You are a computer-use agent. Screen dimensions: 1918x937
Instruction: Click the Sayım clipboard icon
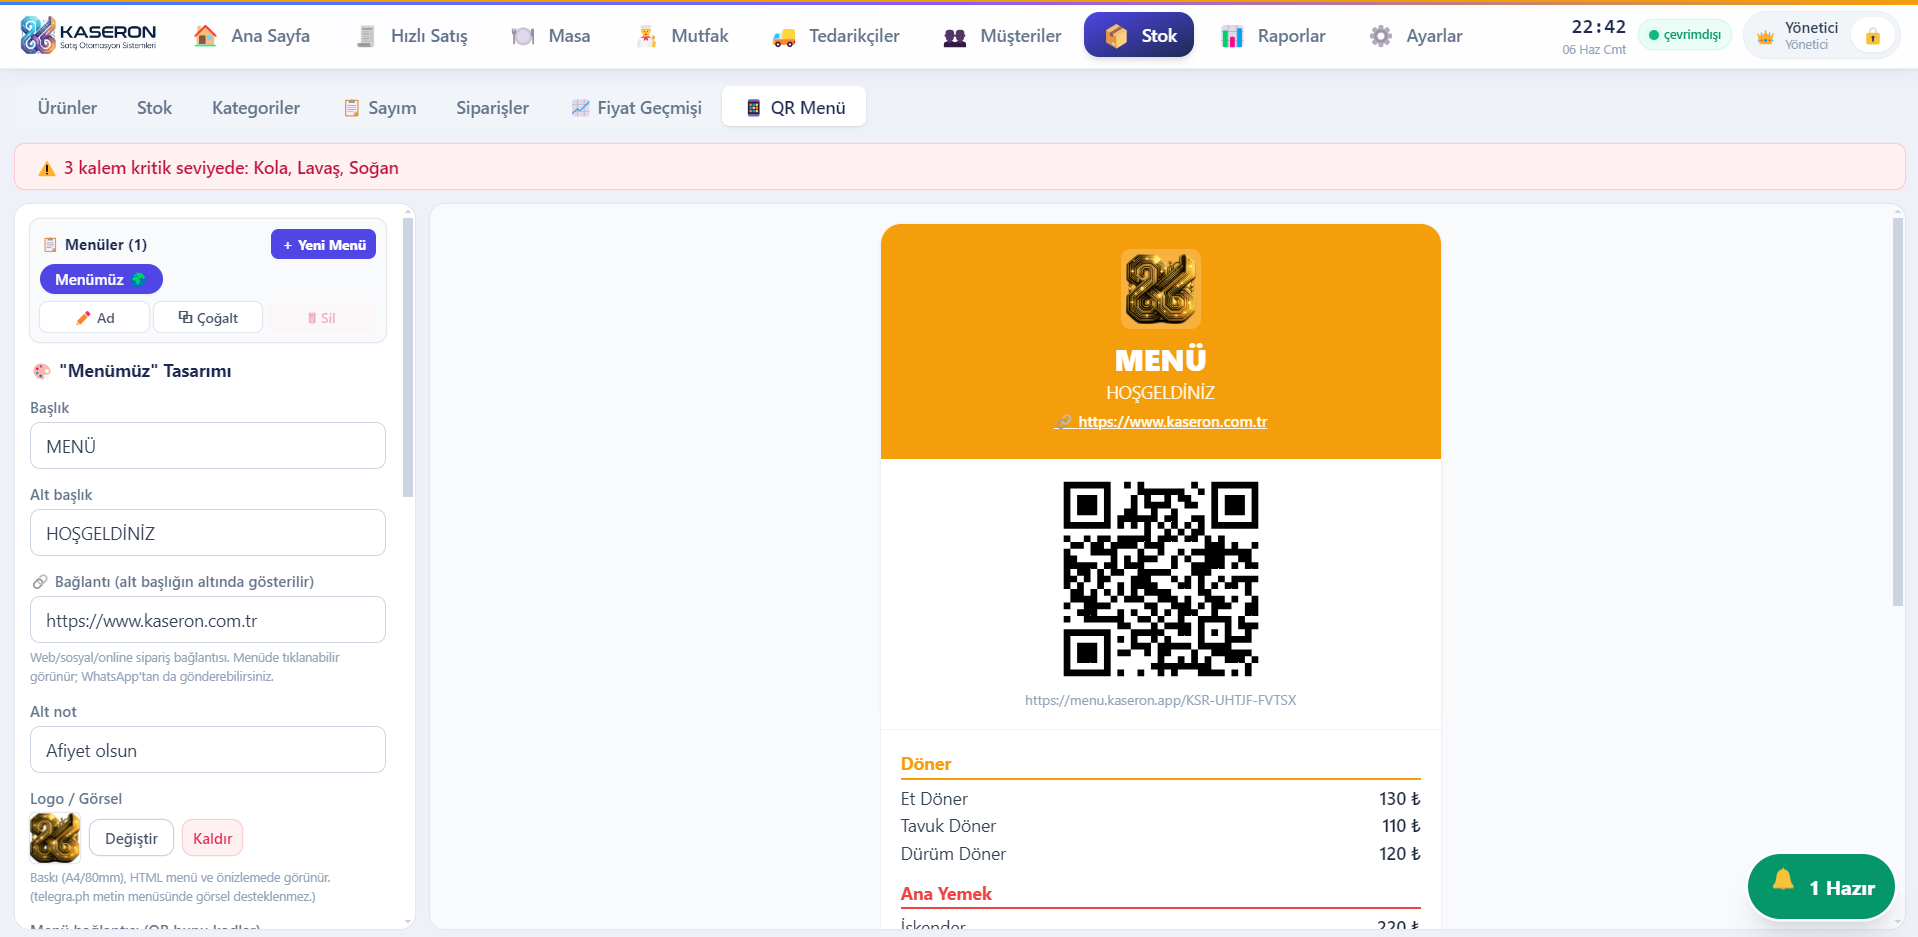coord(352,108)
